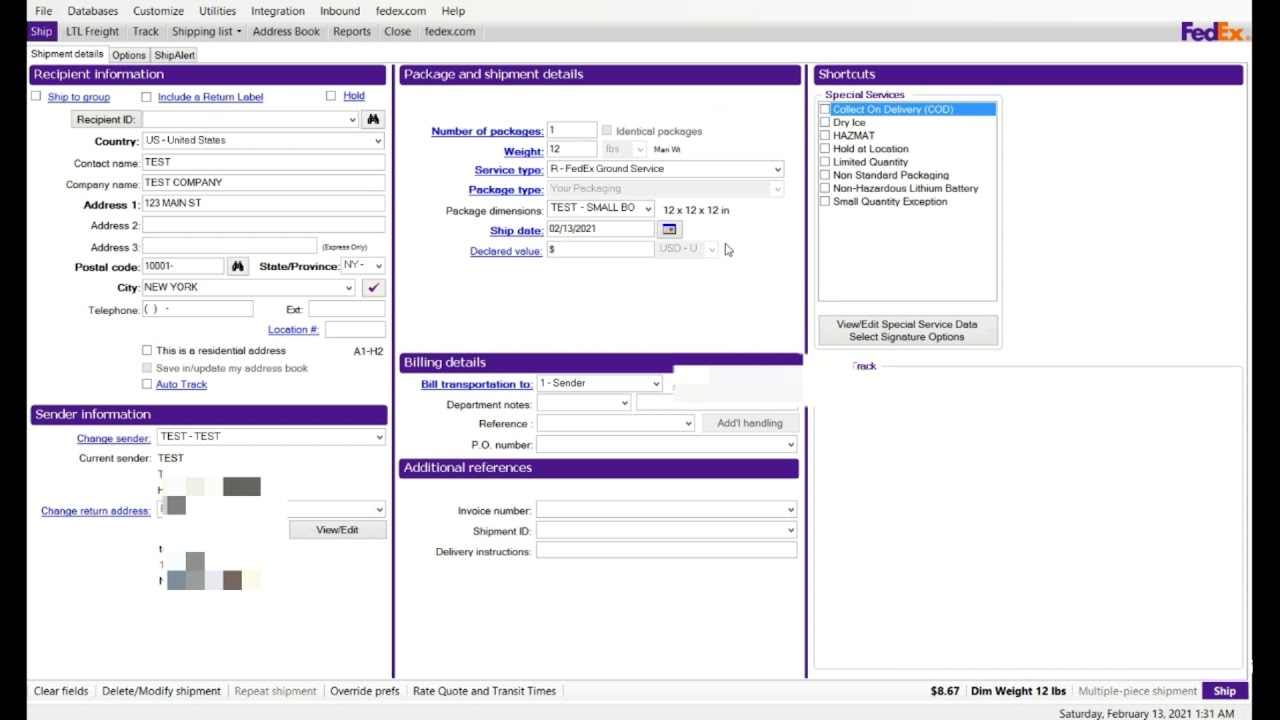Open Address Book from toolbar

point(286,32)
